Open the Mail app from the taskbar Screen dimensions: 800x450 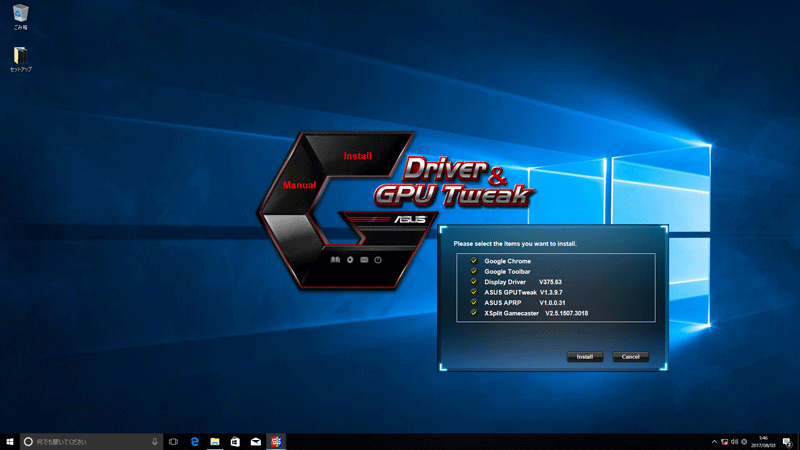click(256, 441)
